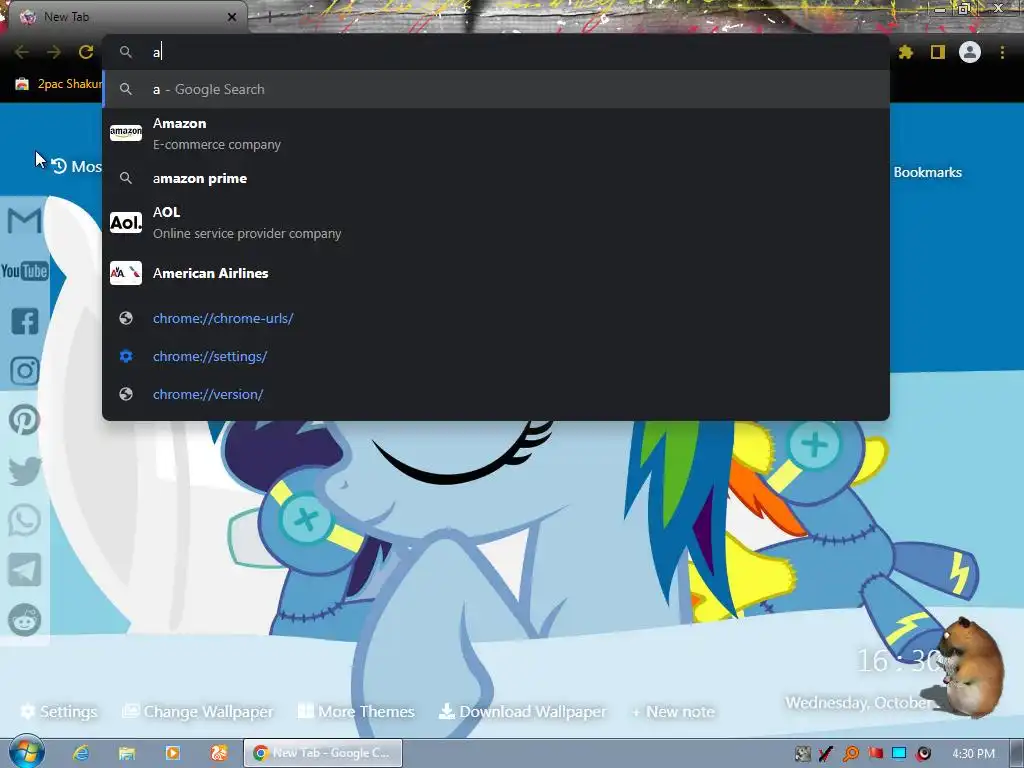Open the Gmail sidebar shortcut
This screenshot has width=1024, height=768.
(24, 221)
